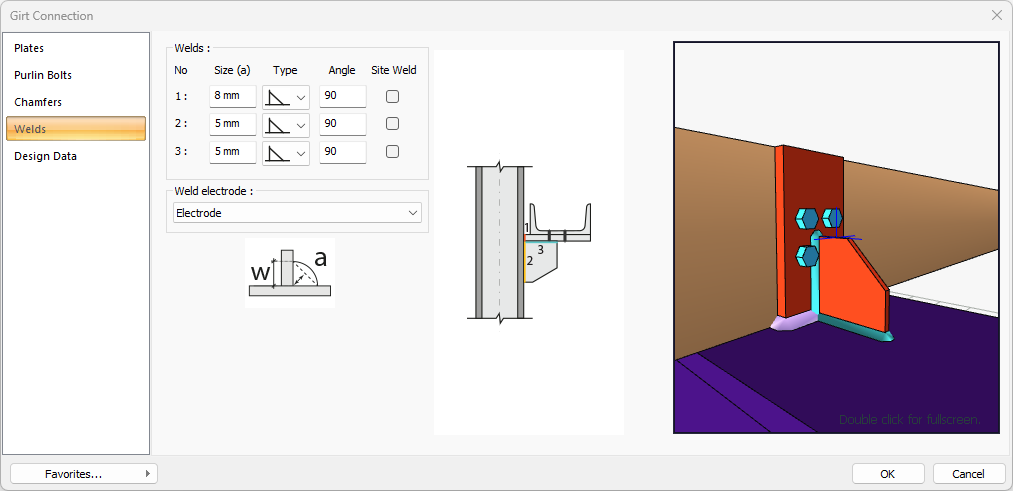Screen dimensions: 1013x491
Task: Check the Site Weld box for weld 3
Action: click(393, 152)
